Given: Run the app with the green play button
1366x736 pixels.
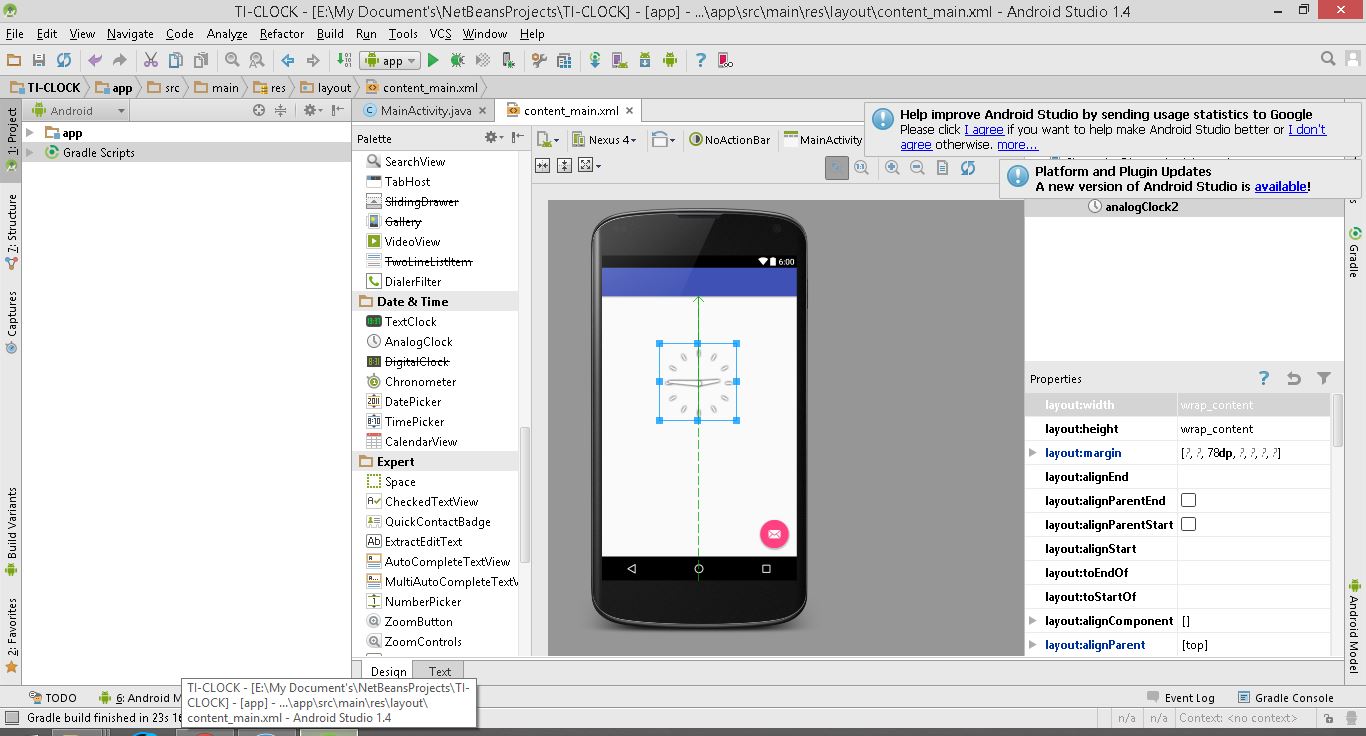Looking at the screenshot, I should tap(433, 61).
